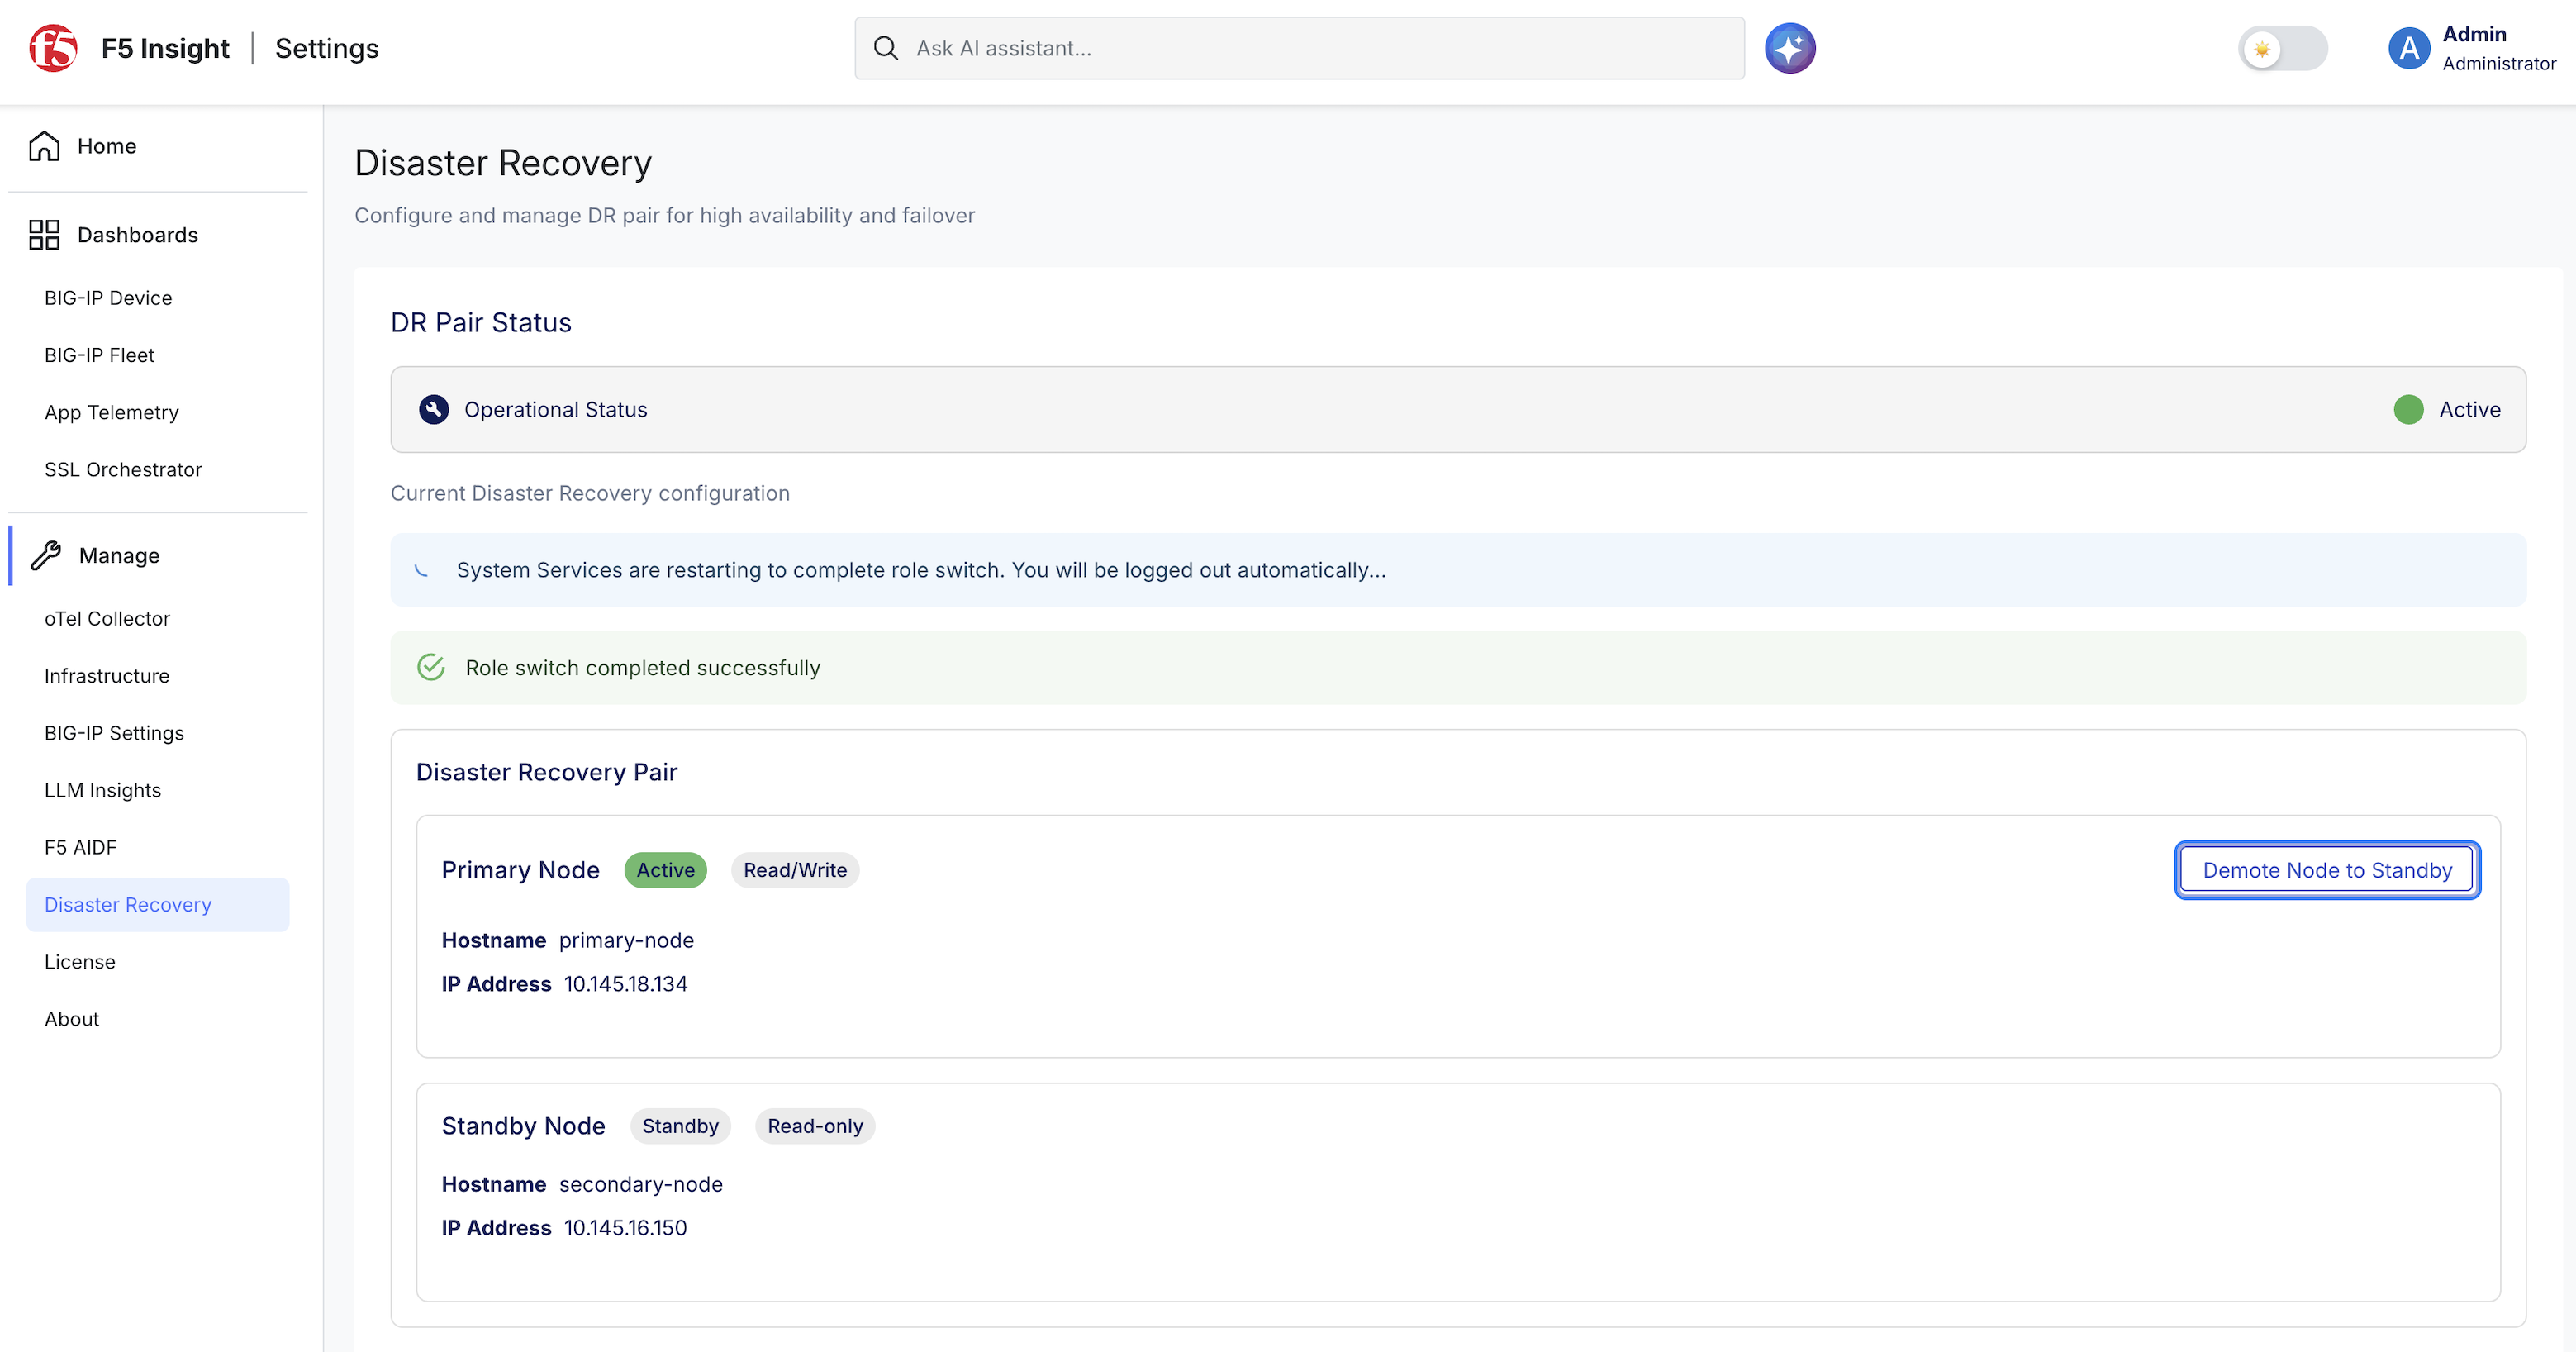Click the Read-only badge
Image resolution: width=2576 pixels, height=1352 pixels.
tap(815, 1126)
